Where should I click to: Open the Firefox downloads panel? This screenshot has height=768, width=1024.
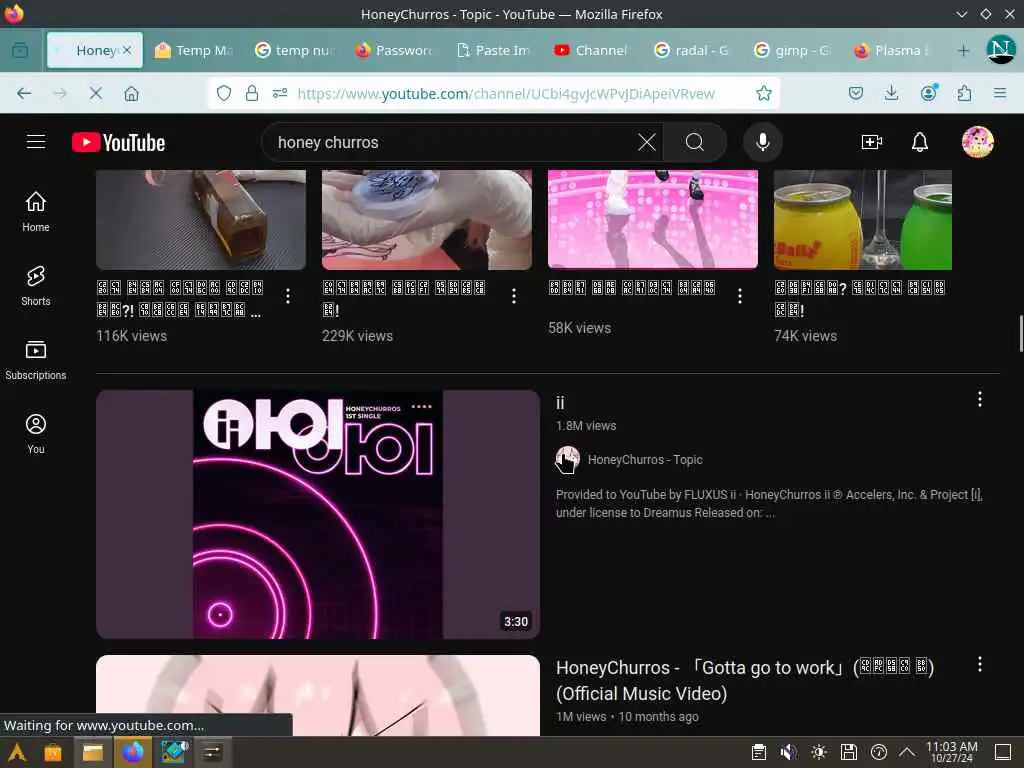(x=891, y=93)
